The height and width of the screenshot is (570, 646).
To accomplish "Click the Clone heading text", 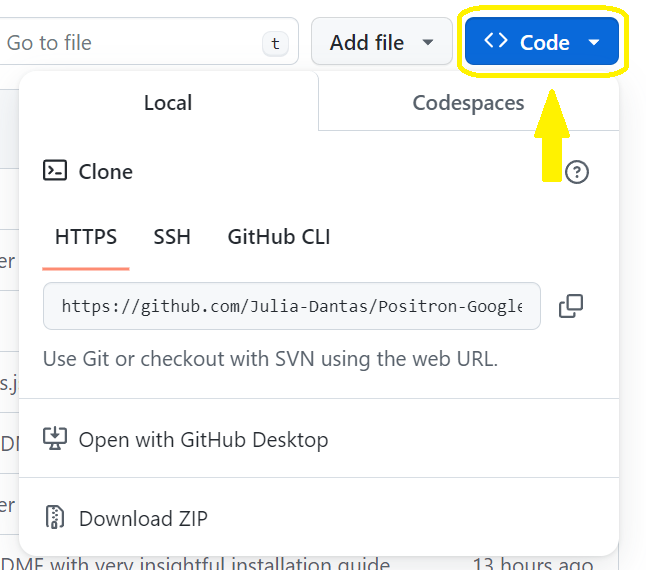I will coord(106,172).
